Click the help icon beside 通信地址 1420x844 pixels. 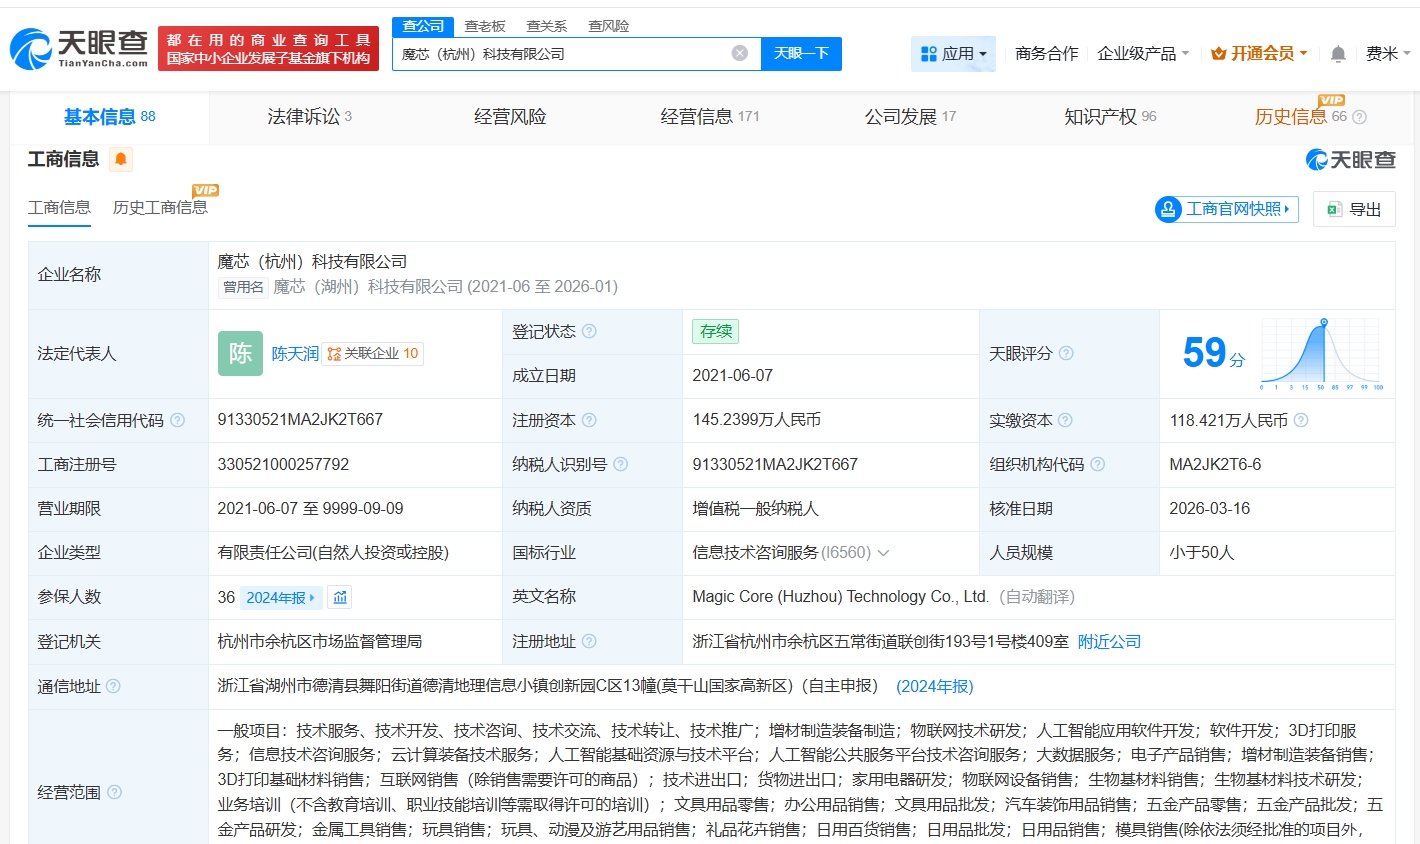coord(113,686)
